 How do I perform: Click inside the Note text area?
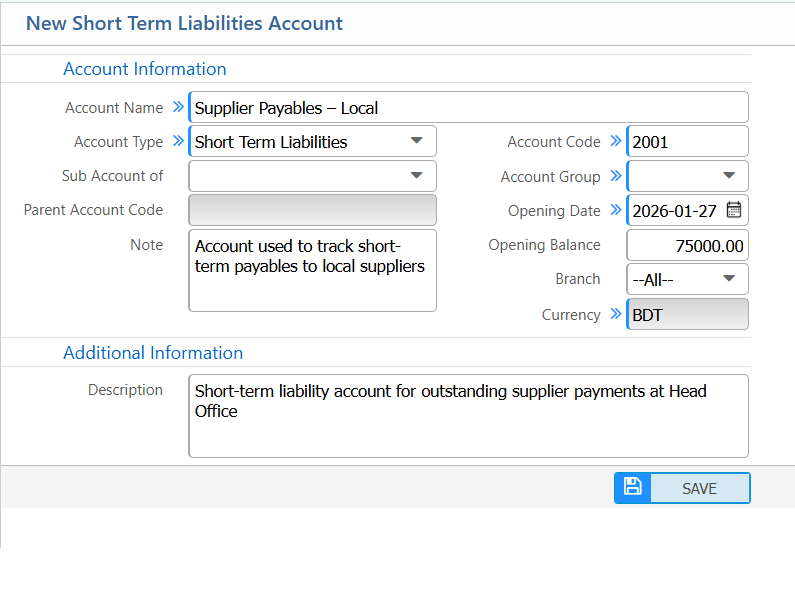click(x=312, y=271)
